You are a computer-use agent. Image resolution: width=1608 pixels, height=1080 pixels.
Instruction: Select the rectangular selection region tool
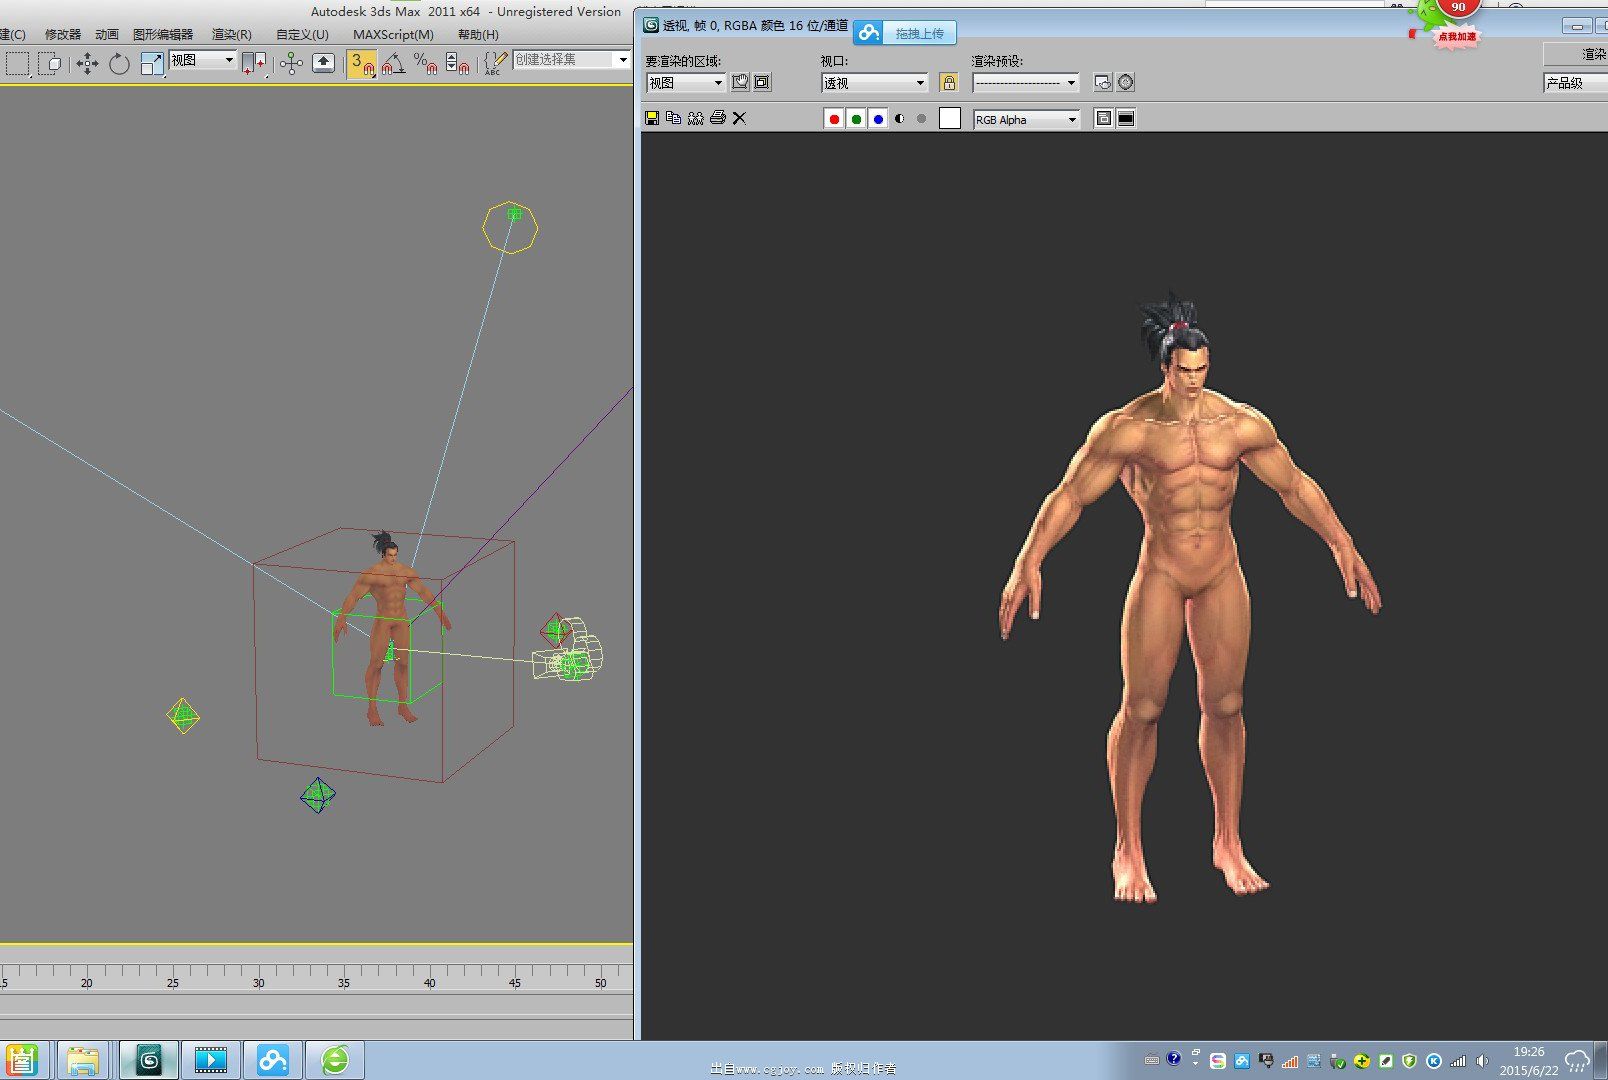17,64
